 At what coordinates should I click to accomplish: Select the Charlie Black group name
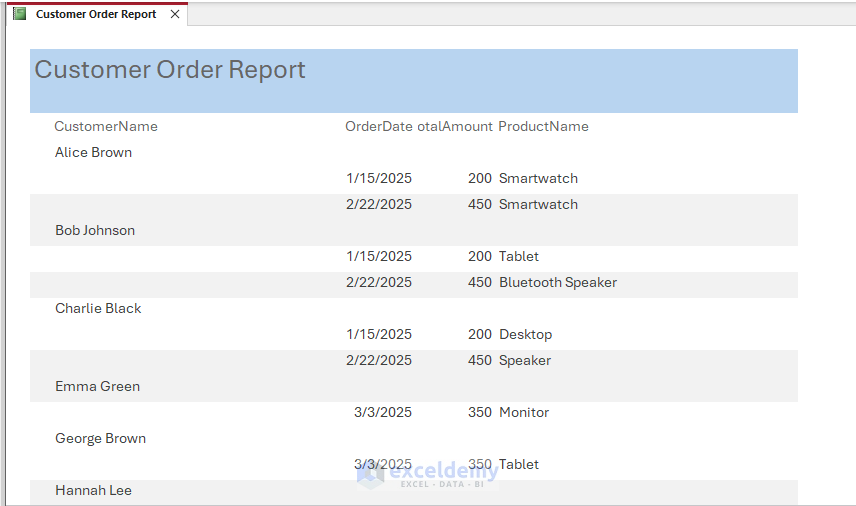tap(98, 308)
